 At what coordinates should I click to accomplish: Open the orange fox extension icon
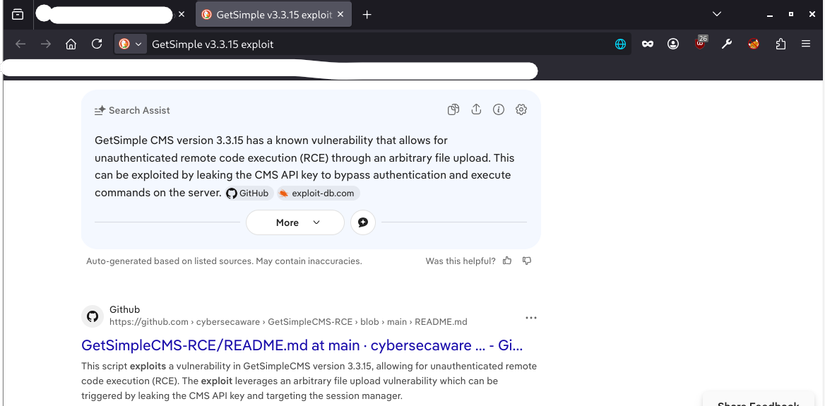[753, 44]
